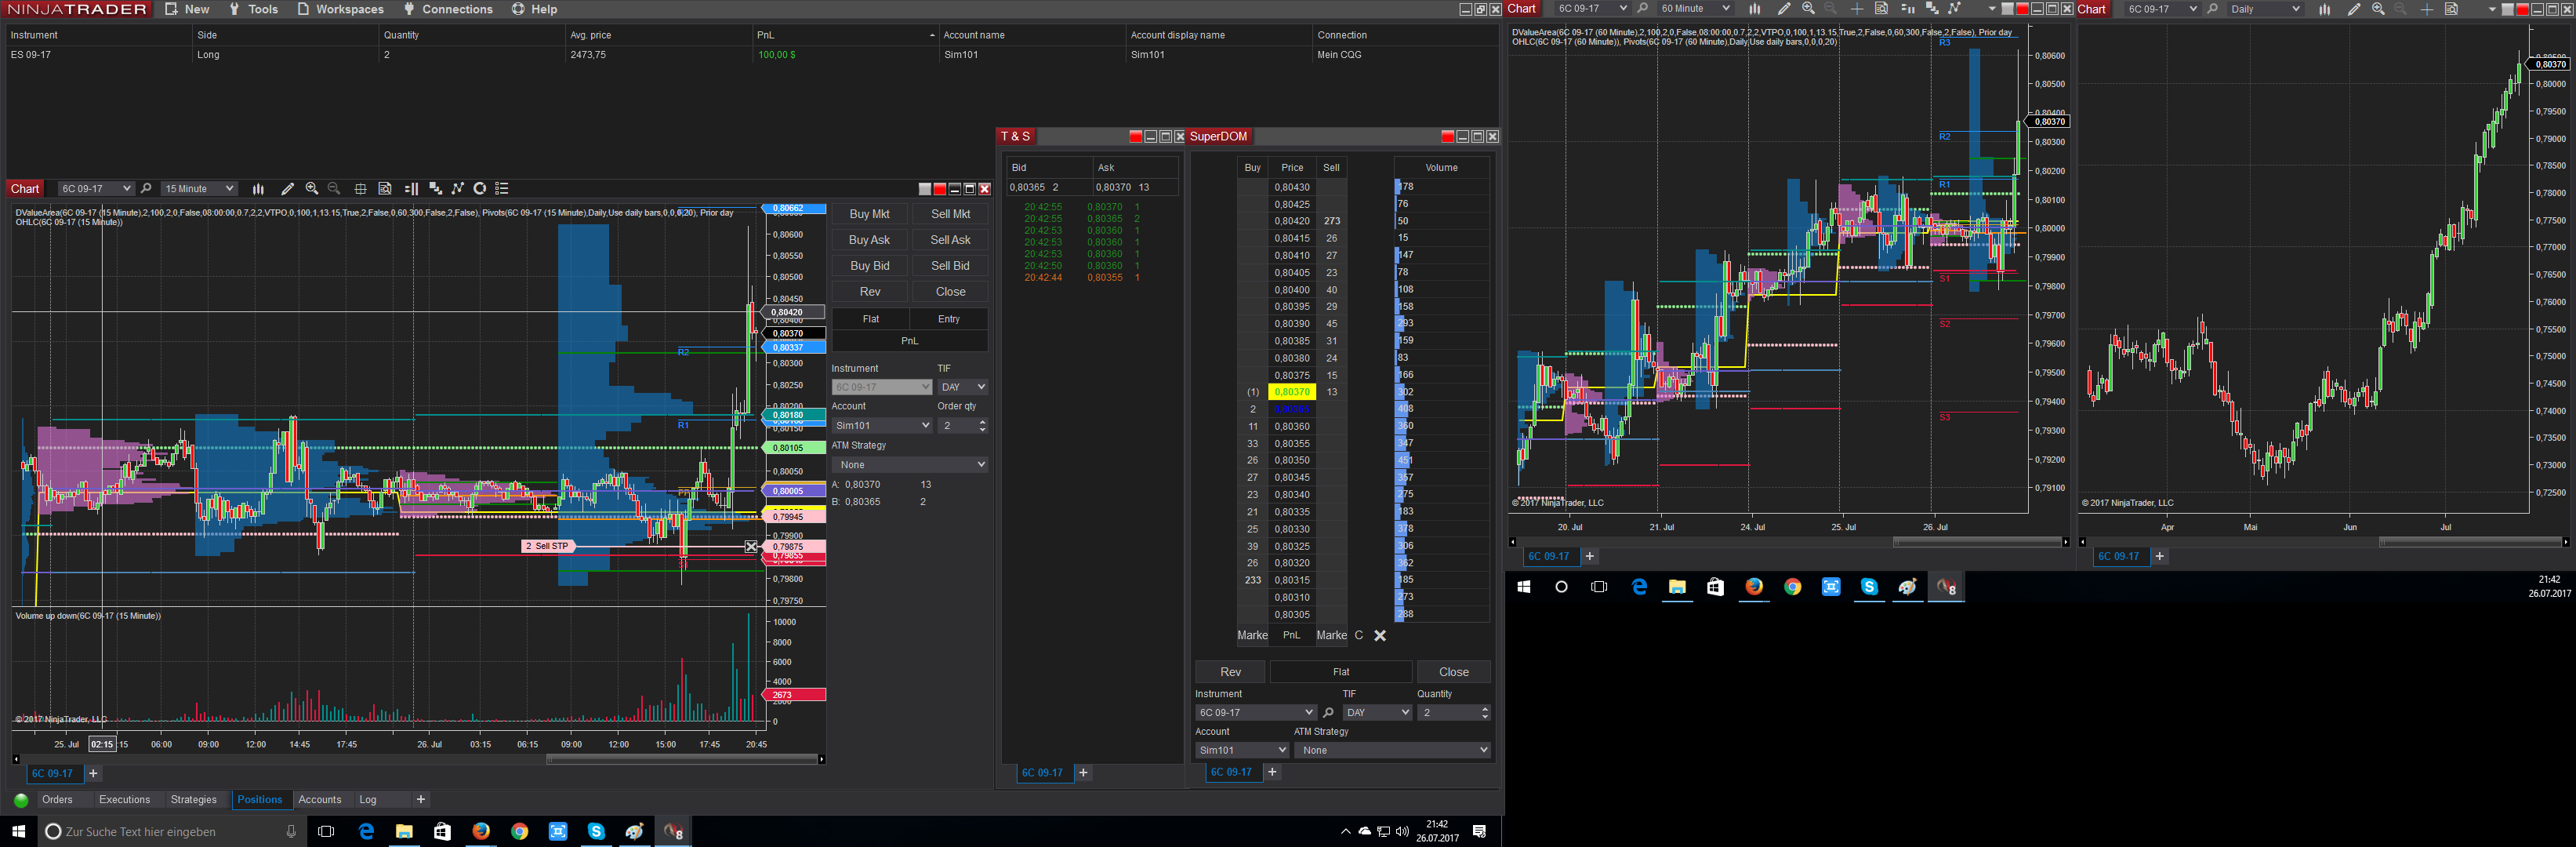Viewport: 2576px width, 847px height.
Task: Select pencil draw tool in Daily chart
Action: [2354, 9]
